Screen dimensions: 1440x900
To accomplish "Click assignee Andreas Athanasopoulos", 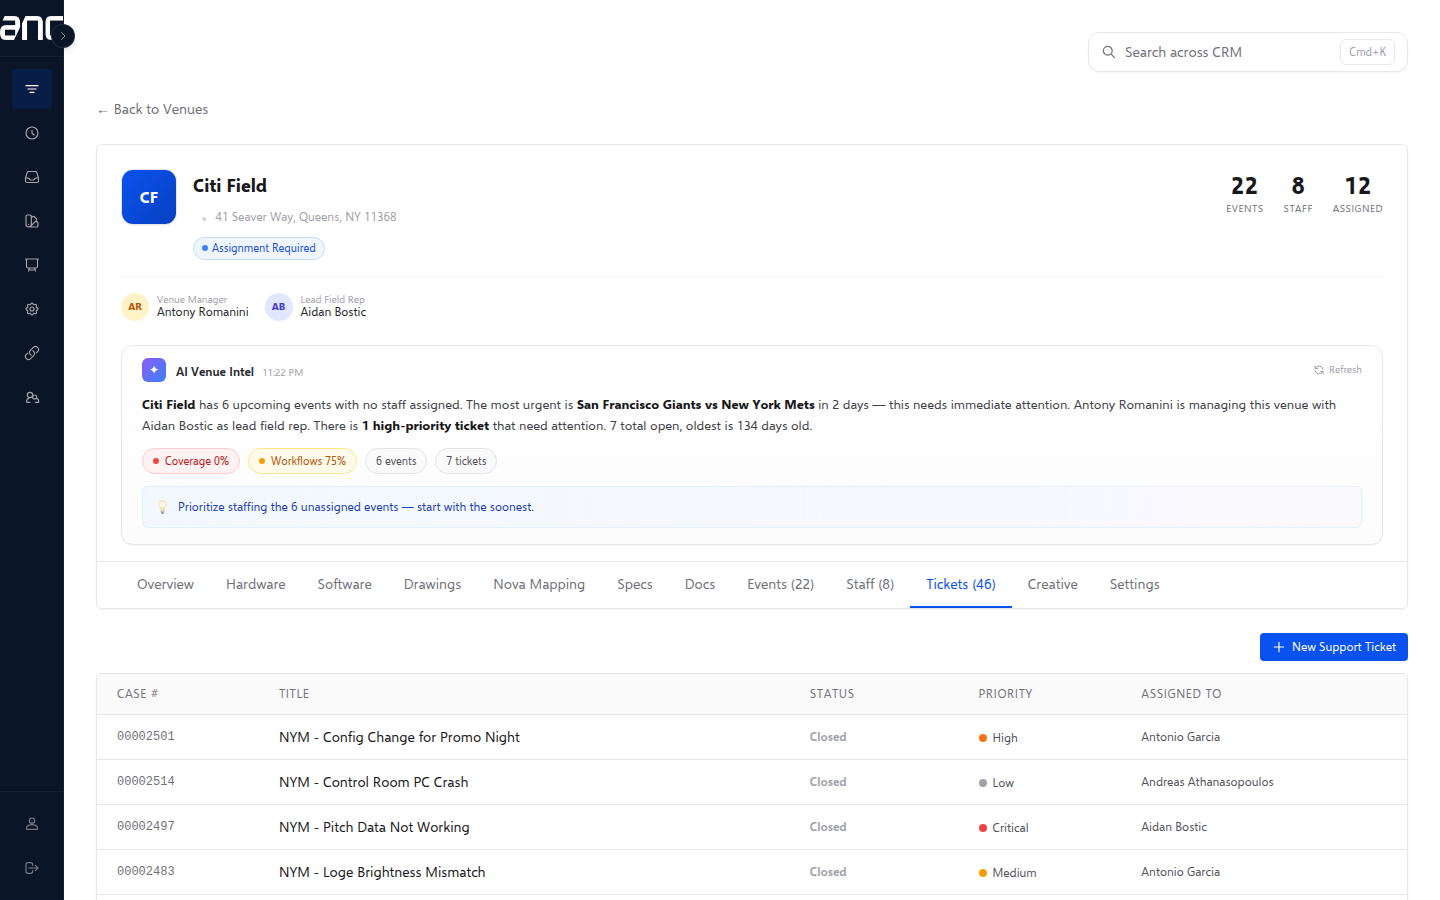I will (x=1207, y=782).
